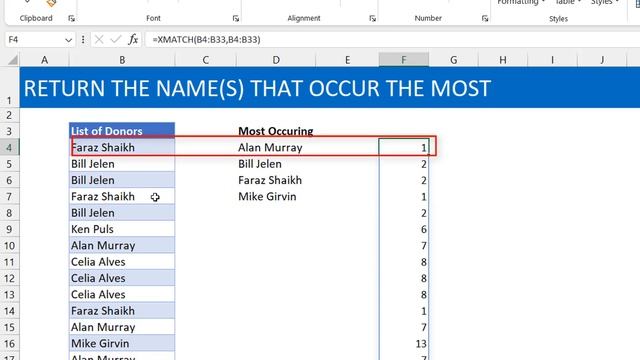Select cell B14 with Faraz Shaikh
The width and height of the screenshot is (640, 360).
pos(122,311)
